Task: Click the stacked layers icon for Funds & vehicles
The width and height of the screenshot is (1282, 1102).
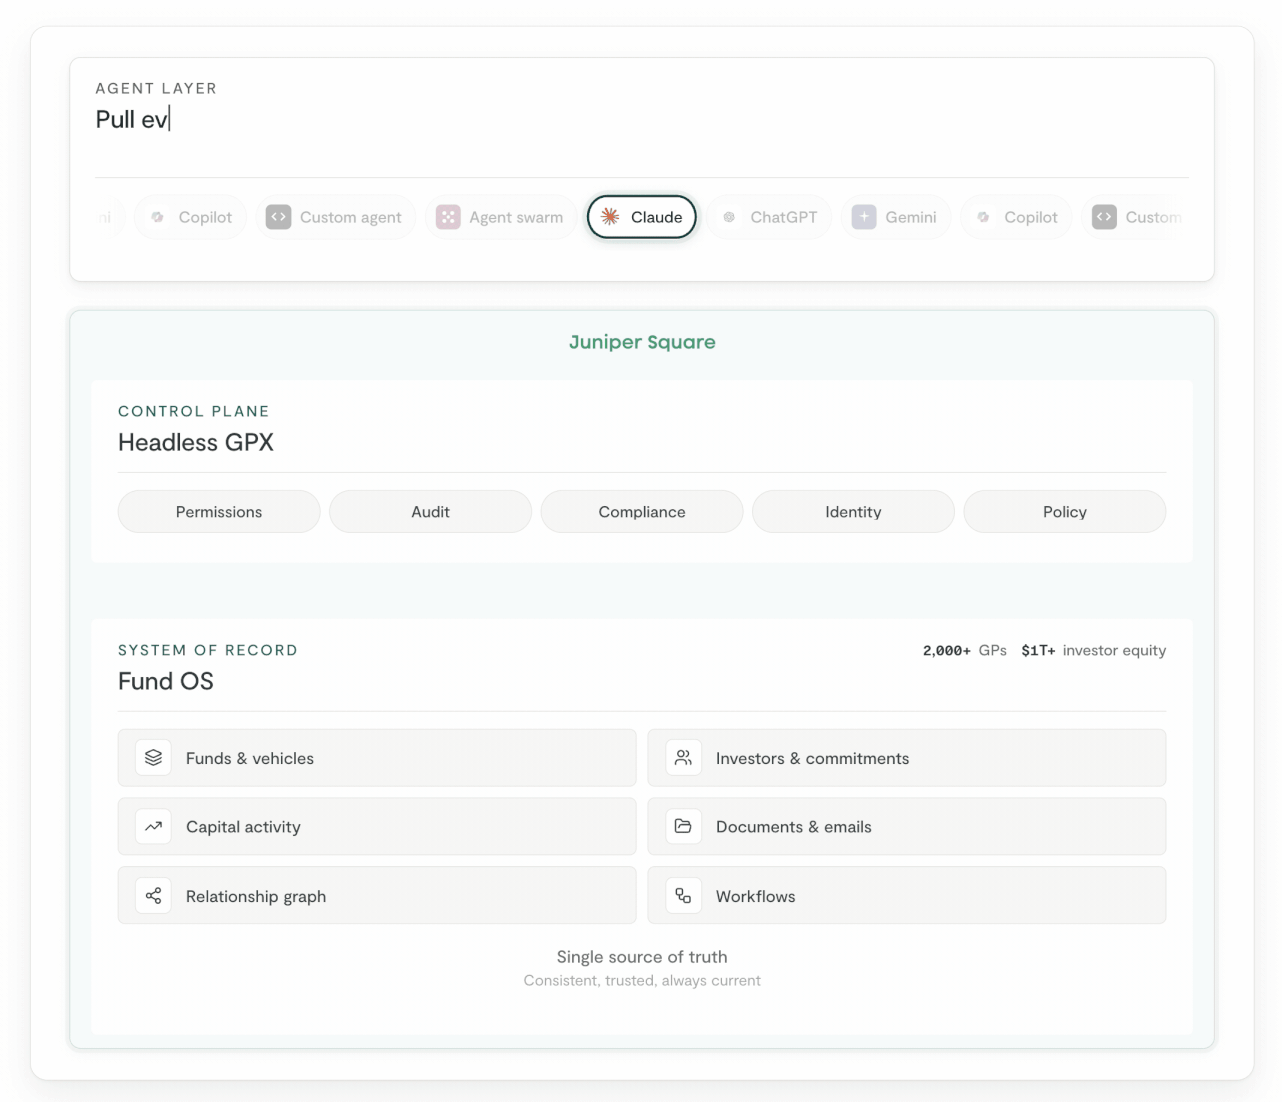Action: coord(153,758)
